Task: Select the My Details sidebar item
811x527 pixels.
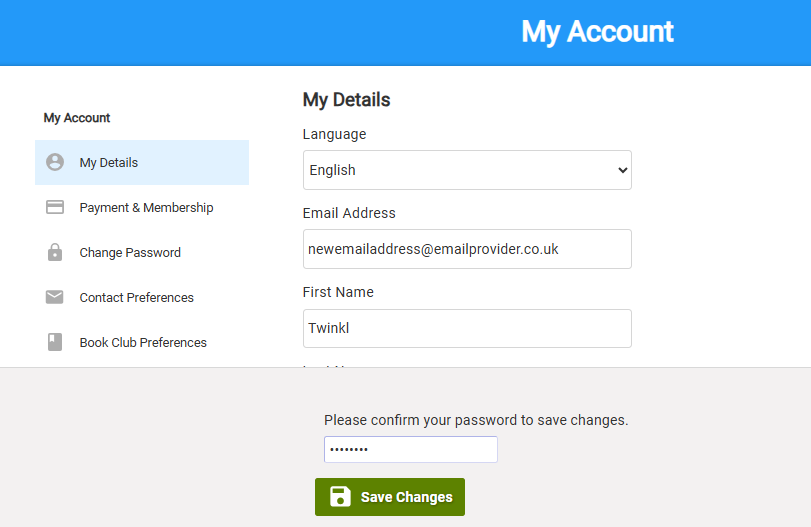Action: point(142,162)
